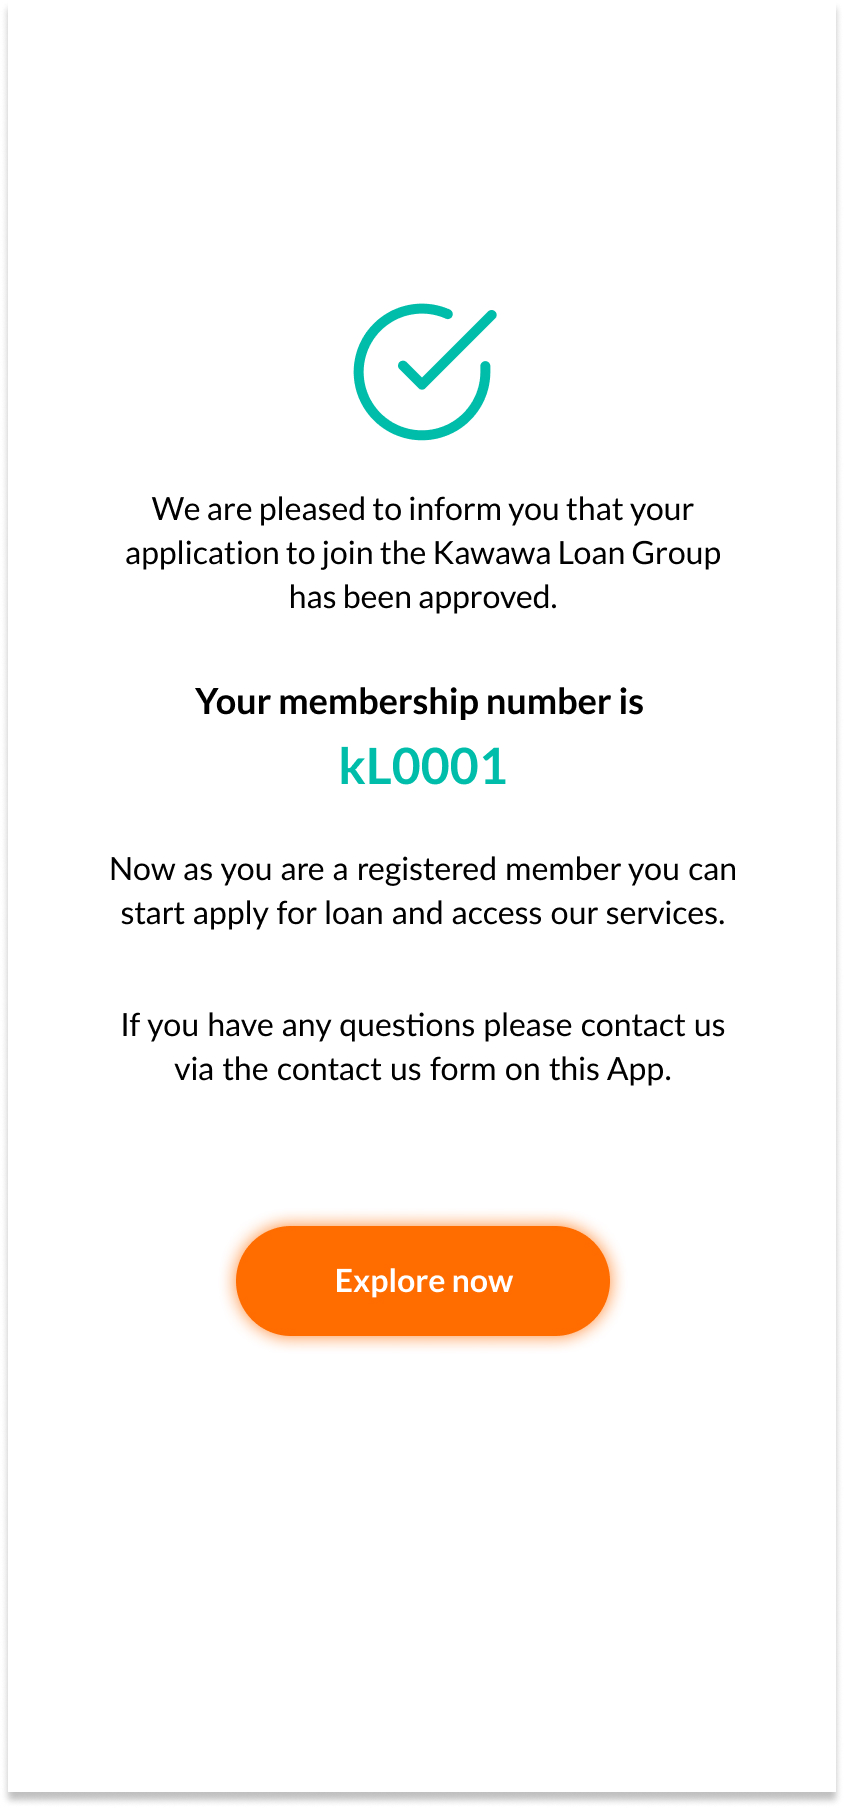844x1808 pixels.
Task: Click the green approval checkmark icon
Action: [423, 371]
